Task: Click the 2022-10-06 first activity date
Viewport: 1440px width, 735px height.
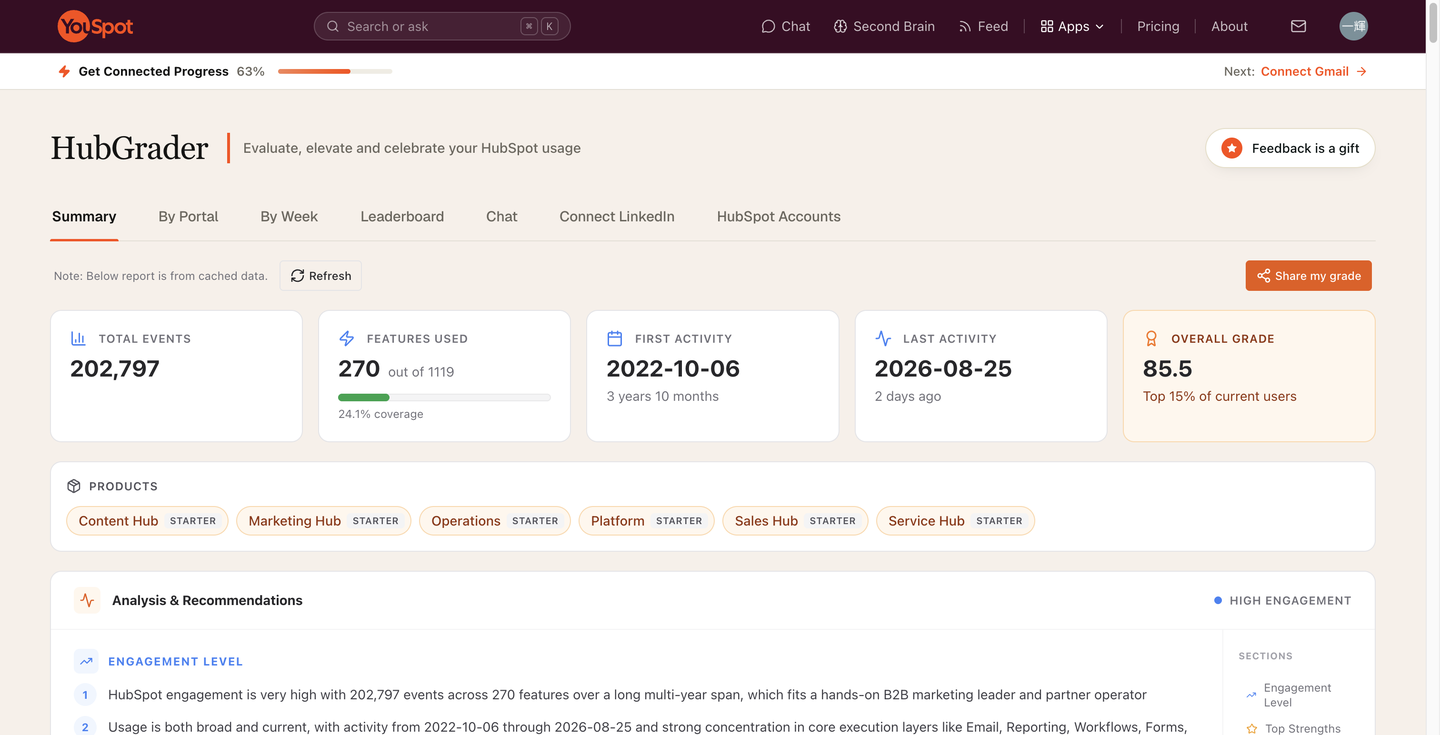Action: (x=673, y=368)
